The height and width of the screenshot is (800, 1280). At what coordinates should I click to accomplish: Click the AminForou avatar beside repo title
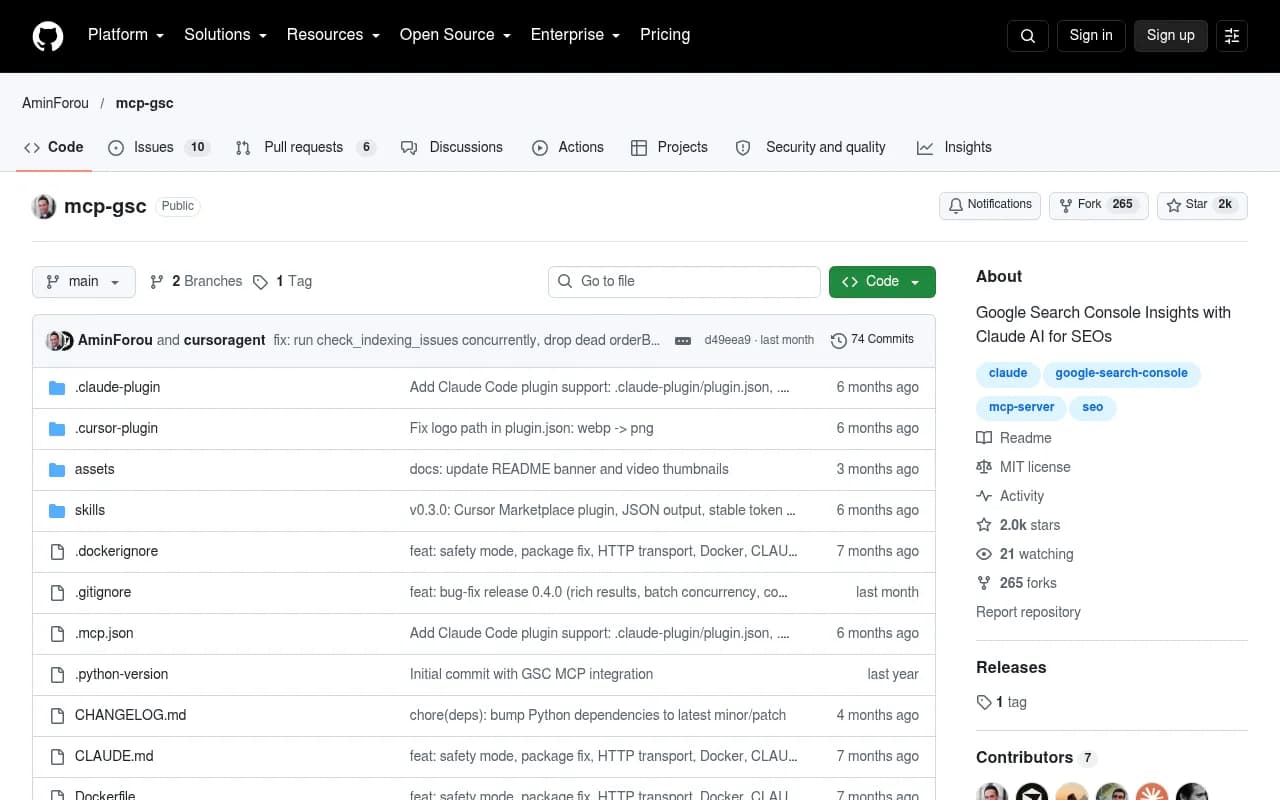coord(44,206)
